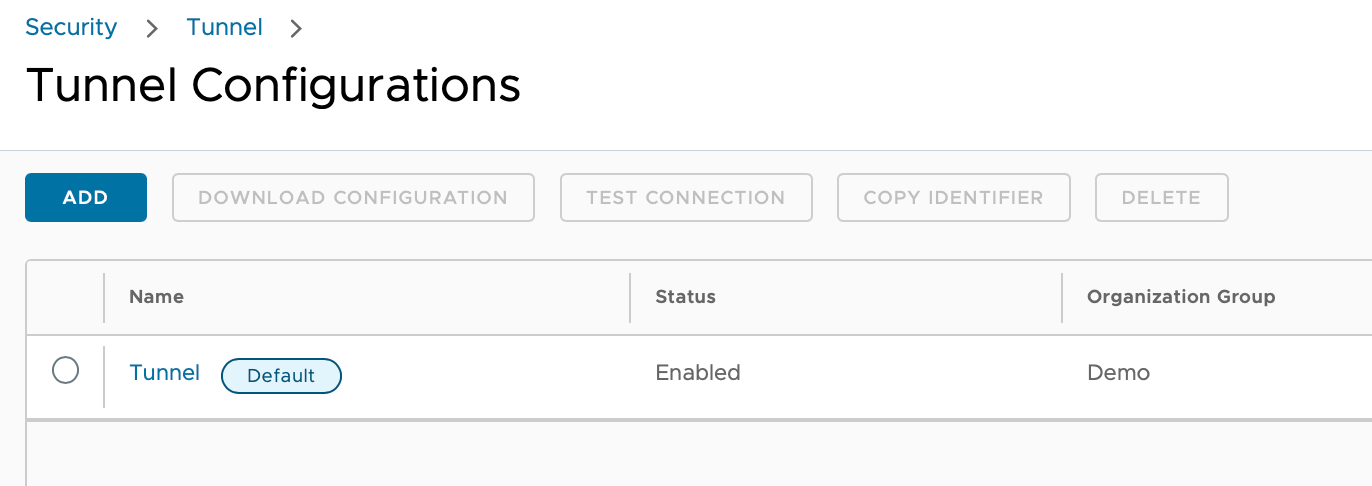Sort by the Name column header
Viewport: 1372px width, 486px height.
(x=157, y=296)
